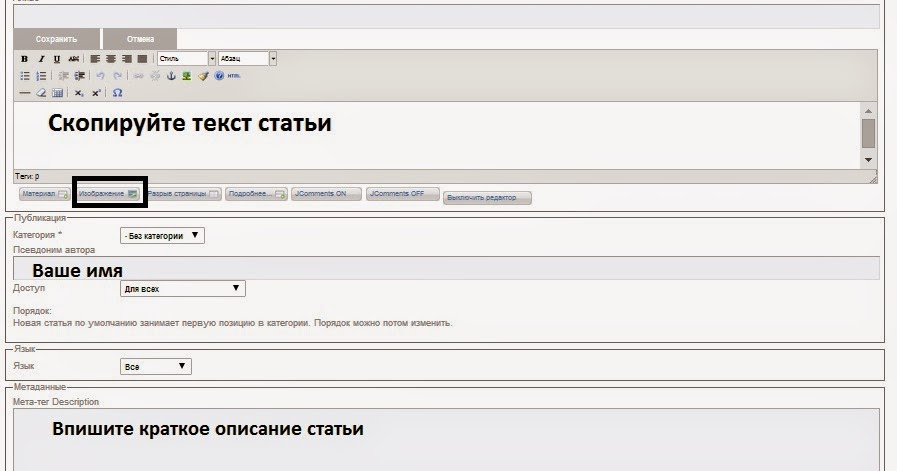The image size is (897, 471).
Task: Insert a bulleted list
Action: click(25, 76)
